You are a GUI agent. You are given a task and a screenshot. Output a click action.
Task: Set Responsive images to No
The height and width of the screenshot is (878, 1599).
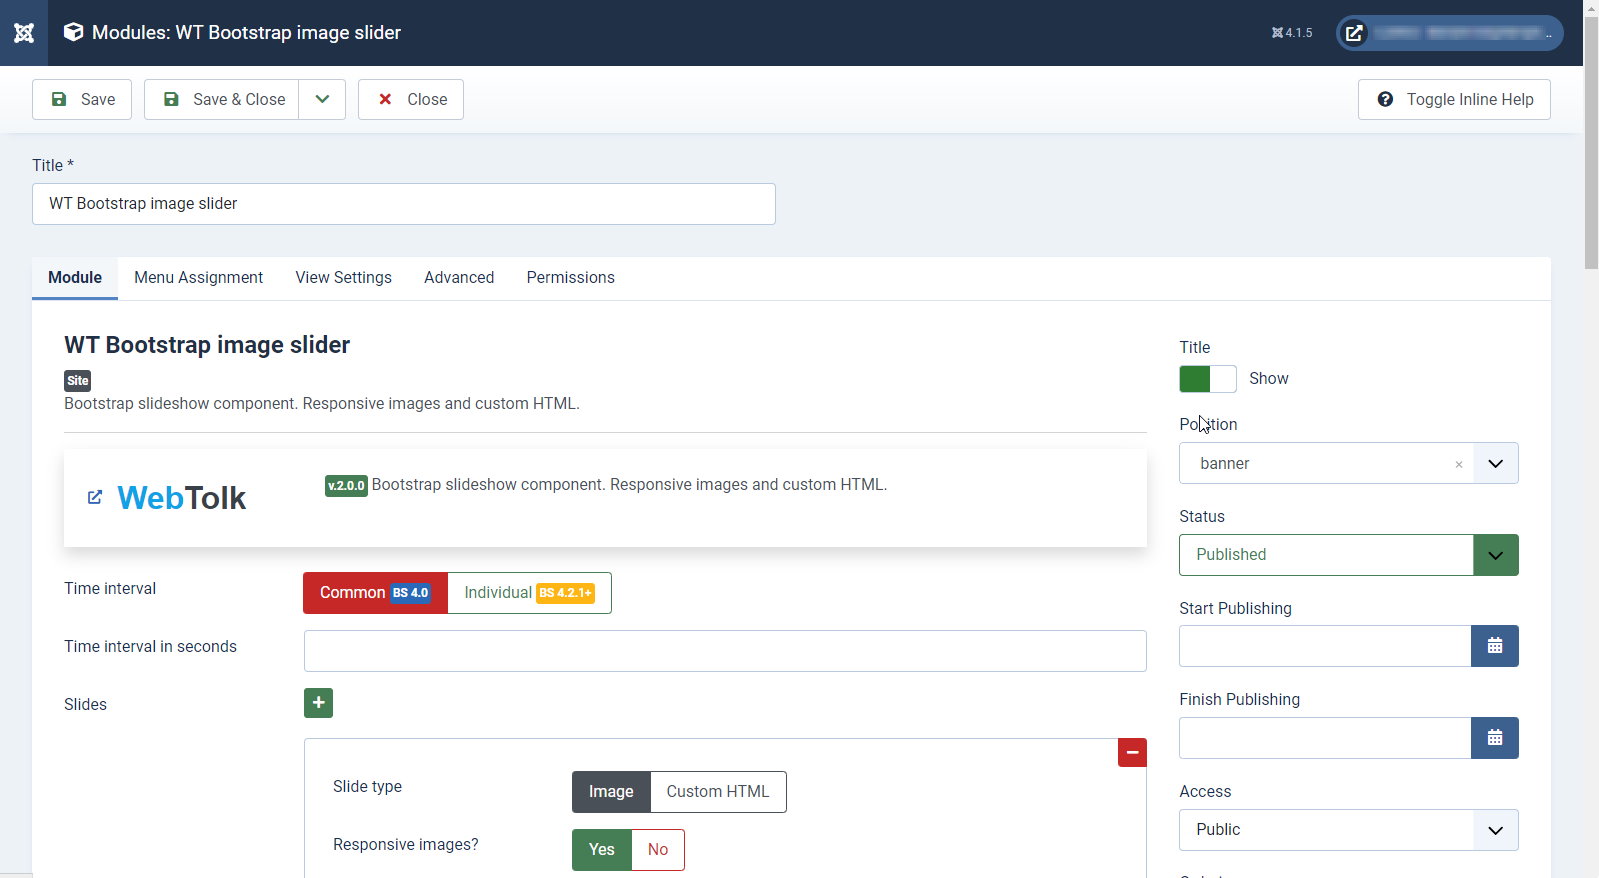click(658, 850)
